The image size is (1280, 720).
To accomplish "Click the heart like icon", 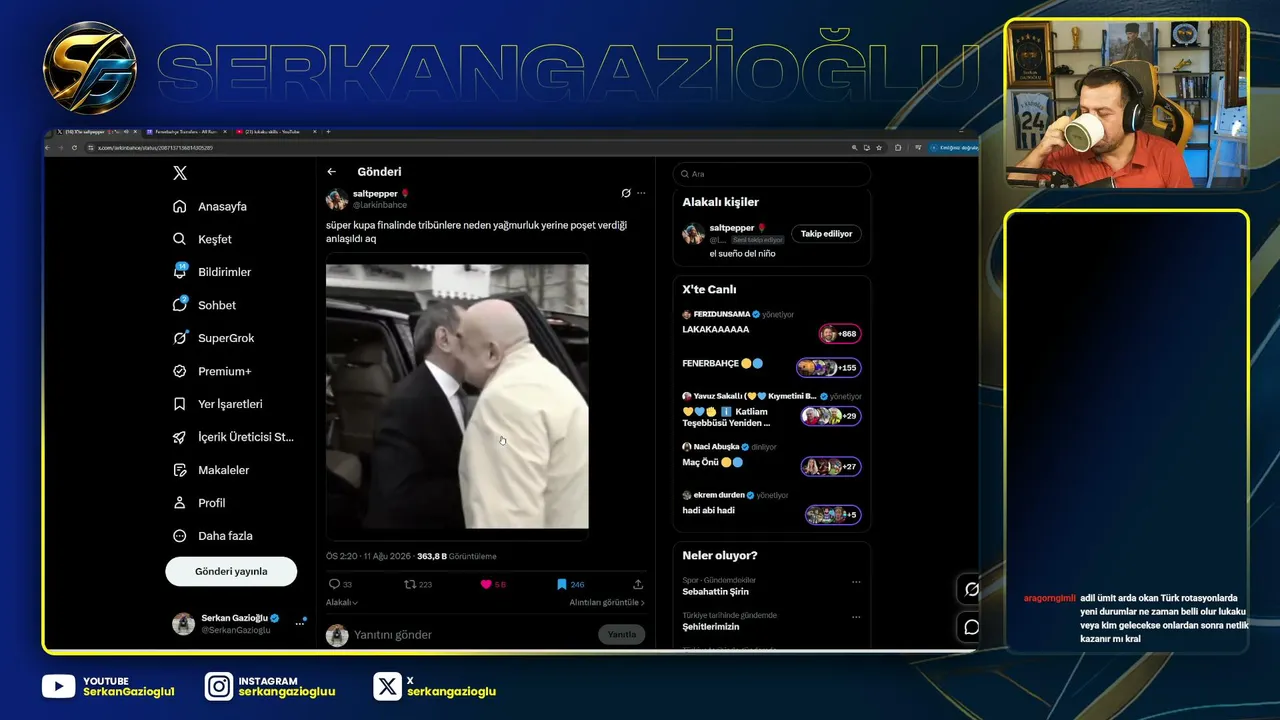I will click(486, 584).
